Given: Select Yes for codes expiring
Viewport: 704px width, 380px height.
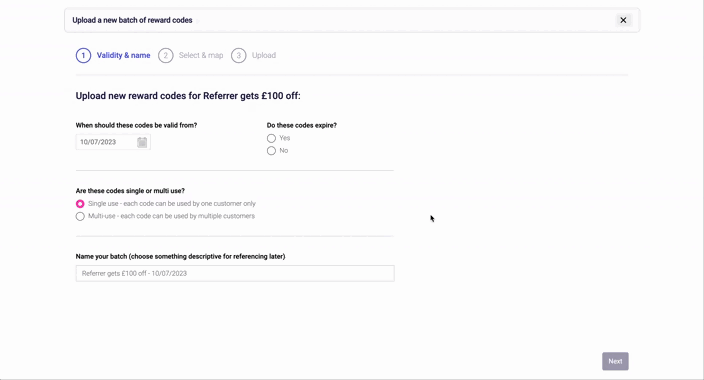Looking at the screenshot, I should coord(271,138).
